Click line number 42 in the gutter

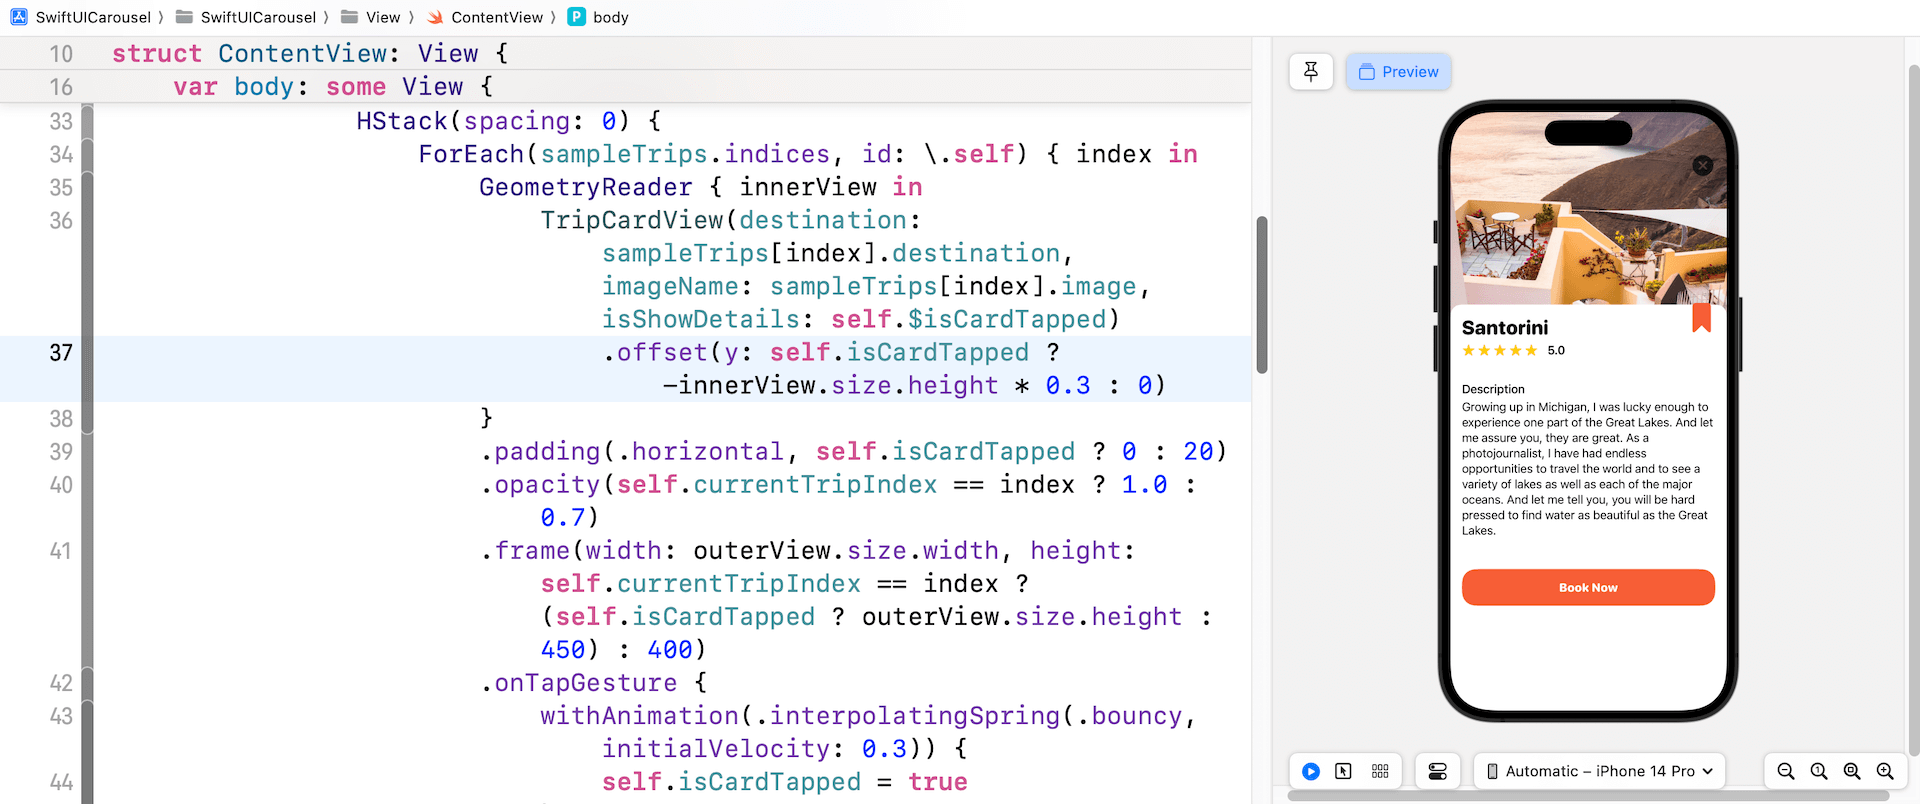[61, 683]
